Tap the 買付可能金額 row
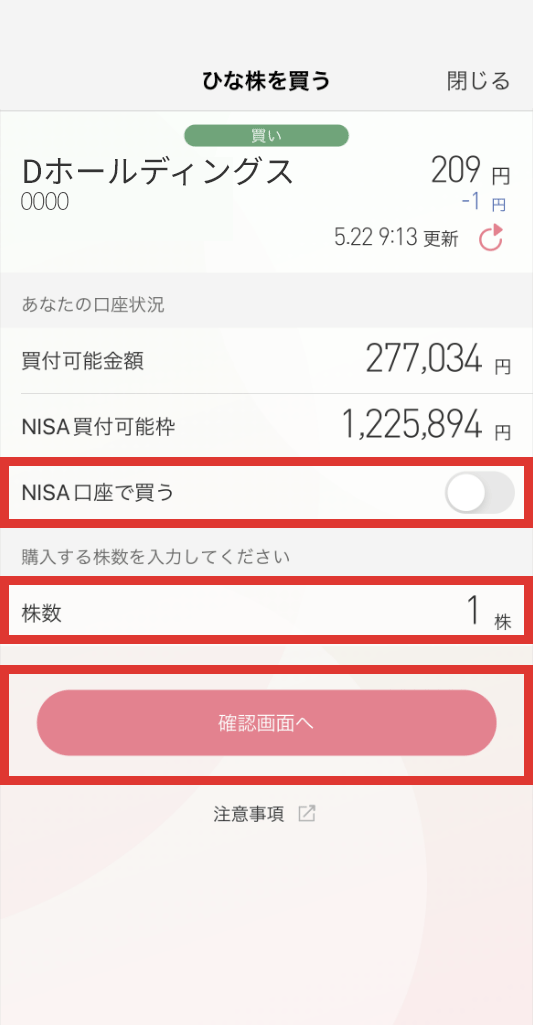Screen dimensions: 533x1025 pyautogui.click(x=266, y=361)
